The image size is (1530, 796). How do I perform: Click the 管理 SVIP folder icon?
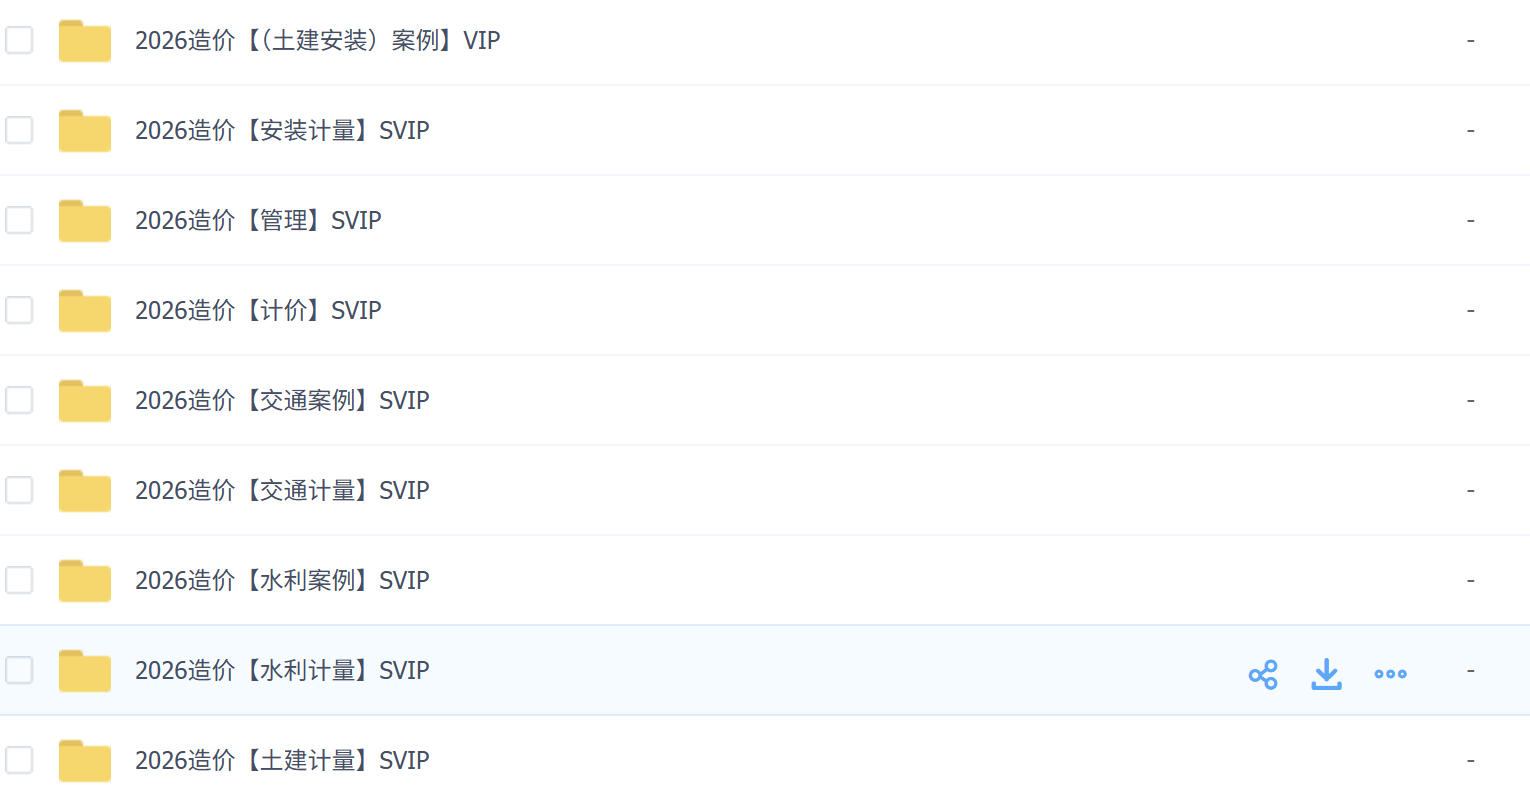point(85,221)
